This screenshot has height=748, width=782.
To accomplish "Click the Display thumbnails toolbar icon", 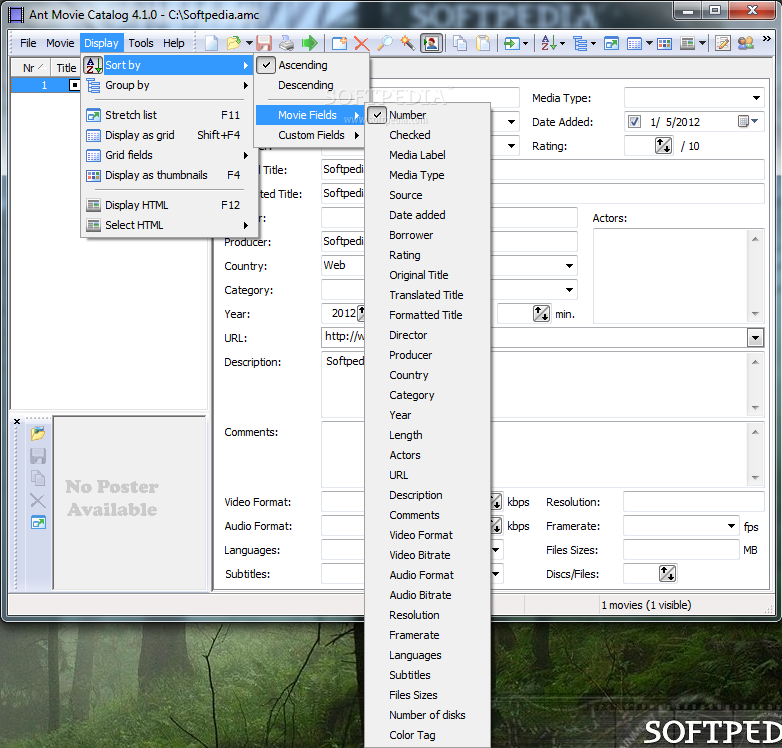I will pyautogui.click(x=664, y=43).
